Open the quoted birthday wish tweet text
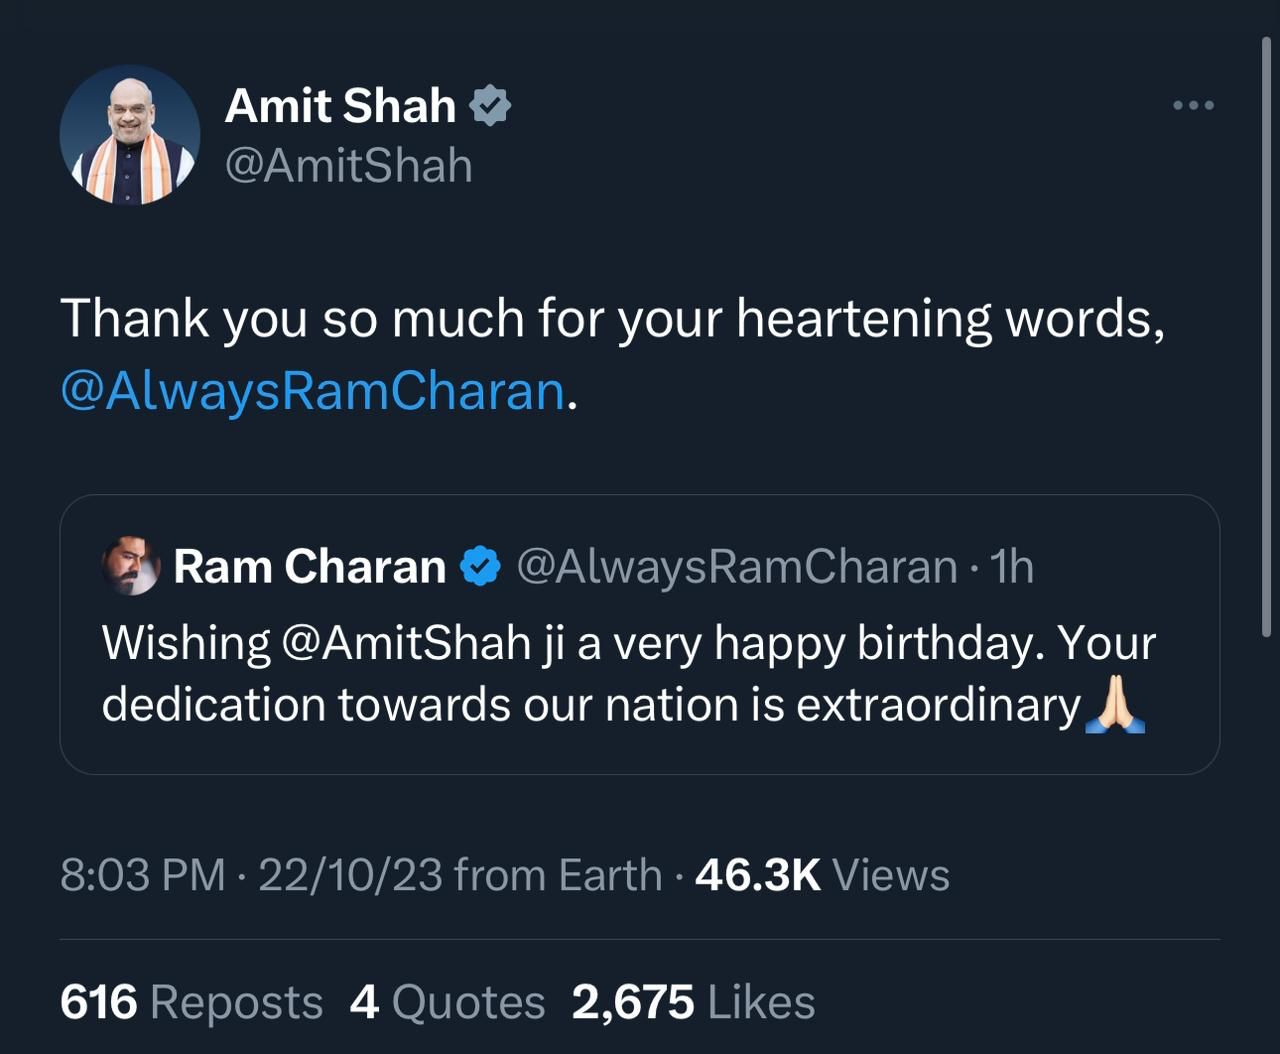Screen dimensions: 1280x1054 click(x=600, y=673)
